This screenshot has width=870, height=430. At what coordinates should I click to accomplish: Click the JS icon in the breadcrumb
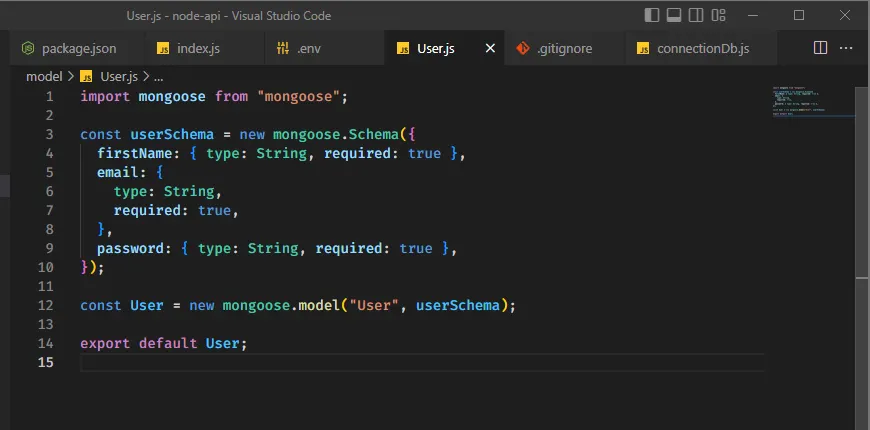[x=87, y=77]
